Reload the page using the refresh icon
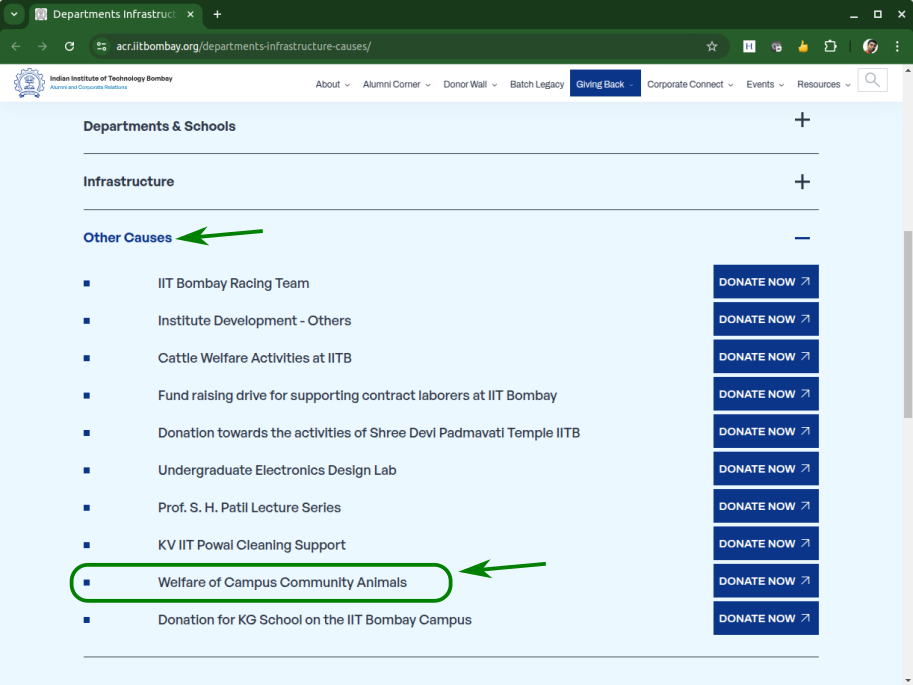Screen dimensions: 913x685 (x=69, y=46)
